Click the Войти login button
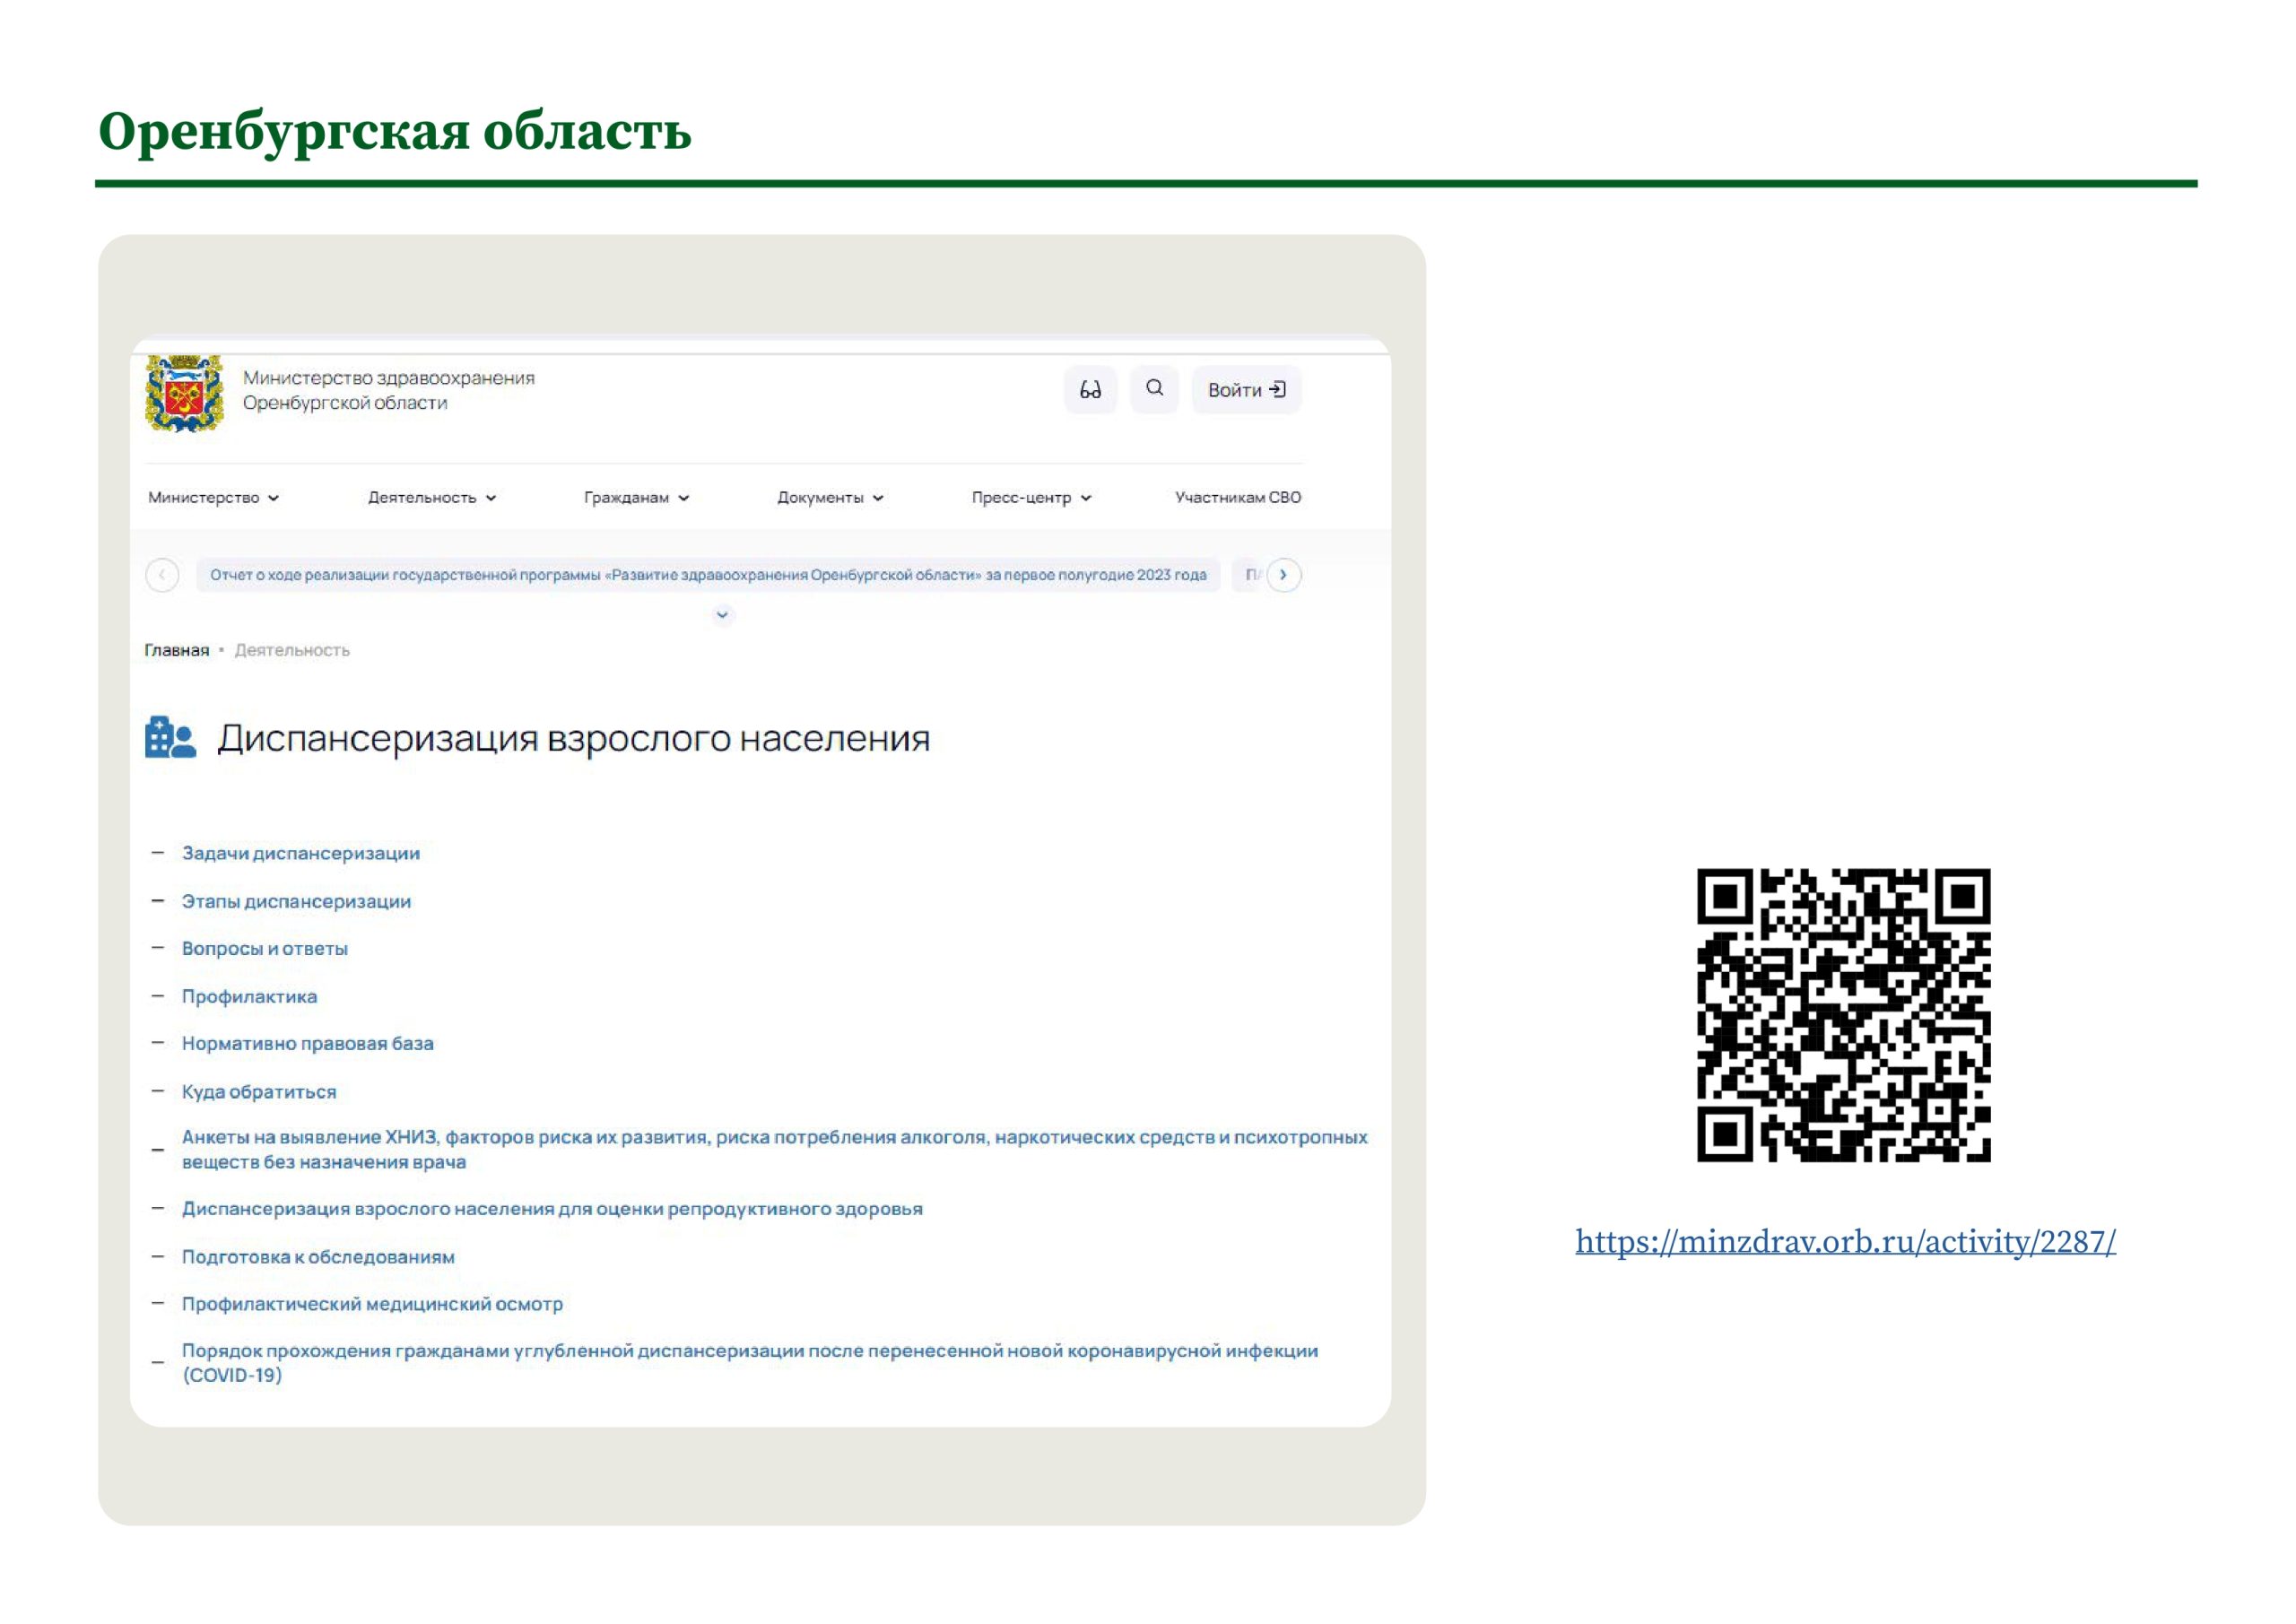The width and height of the screenshot is (2296, 1624). pyautogui.click(x=1246, y=389)
